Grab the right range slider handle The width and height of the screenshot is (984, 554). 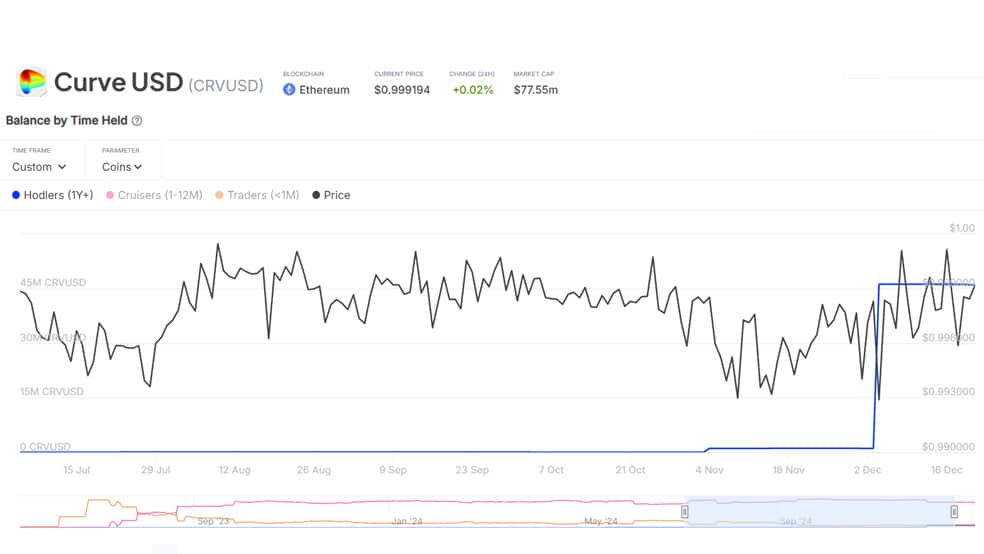[x=954, y=512]
